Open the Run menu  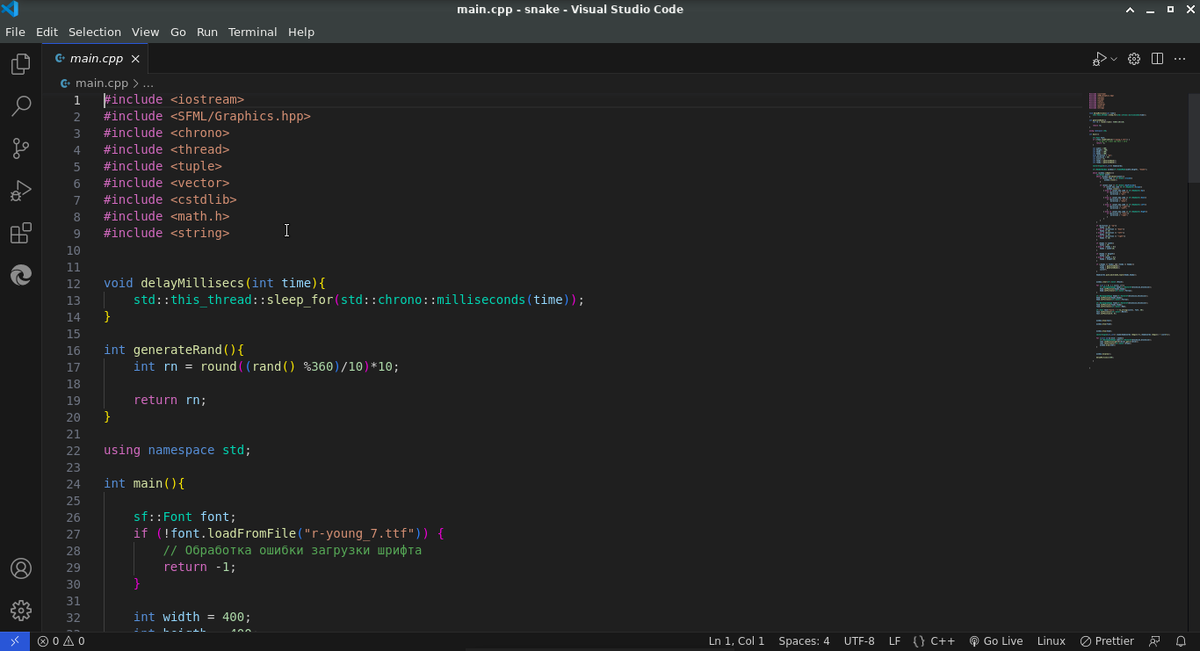point(207,32)
